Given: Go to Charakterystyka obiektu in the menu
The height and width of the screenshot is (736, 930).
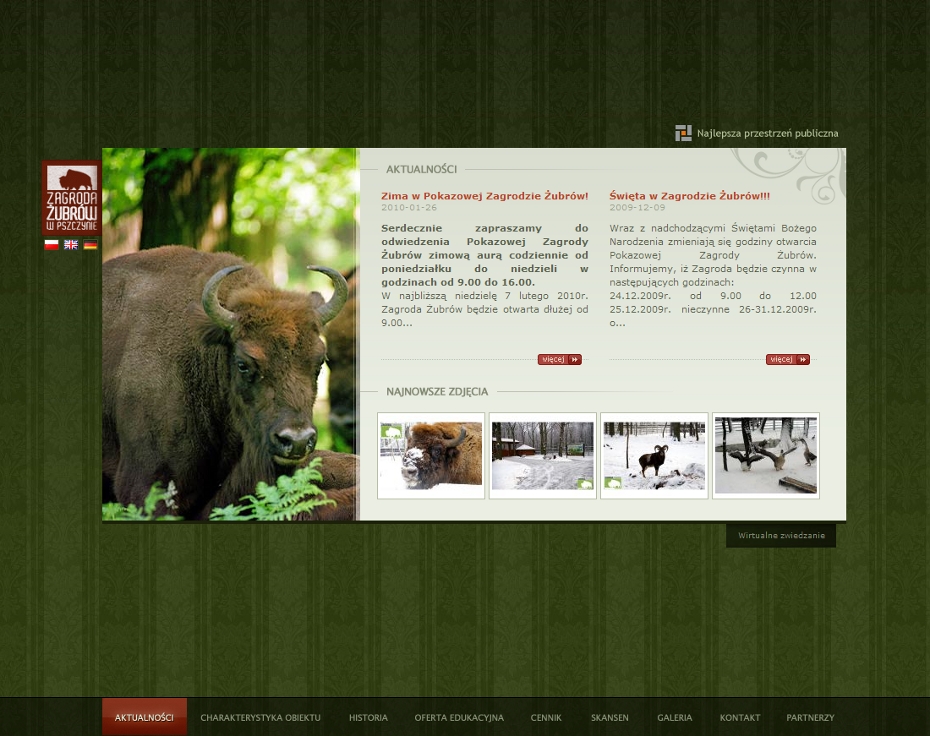Looking at the screenshot, I should 260,717.
